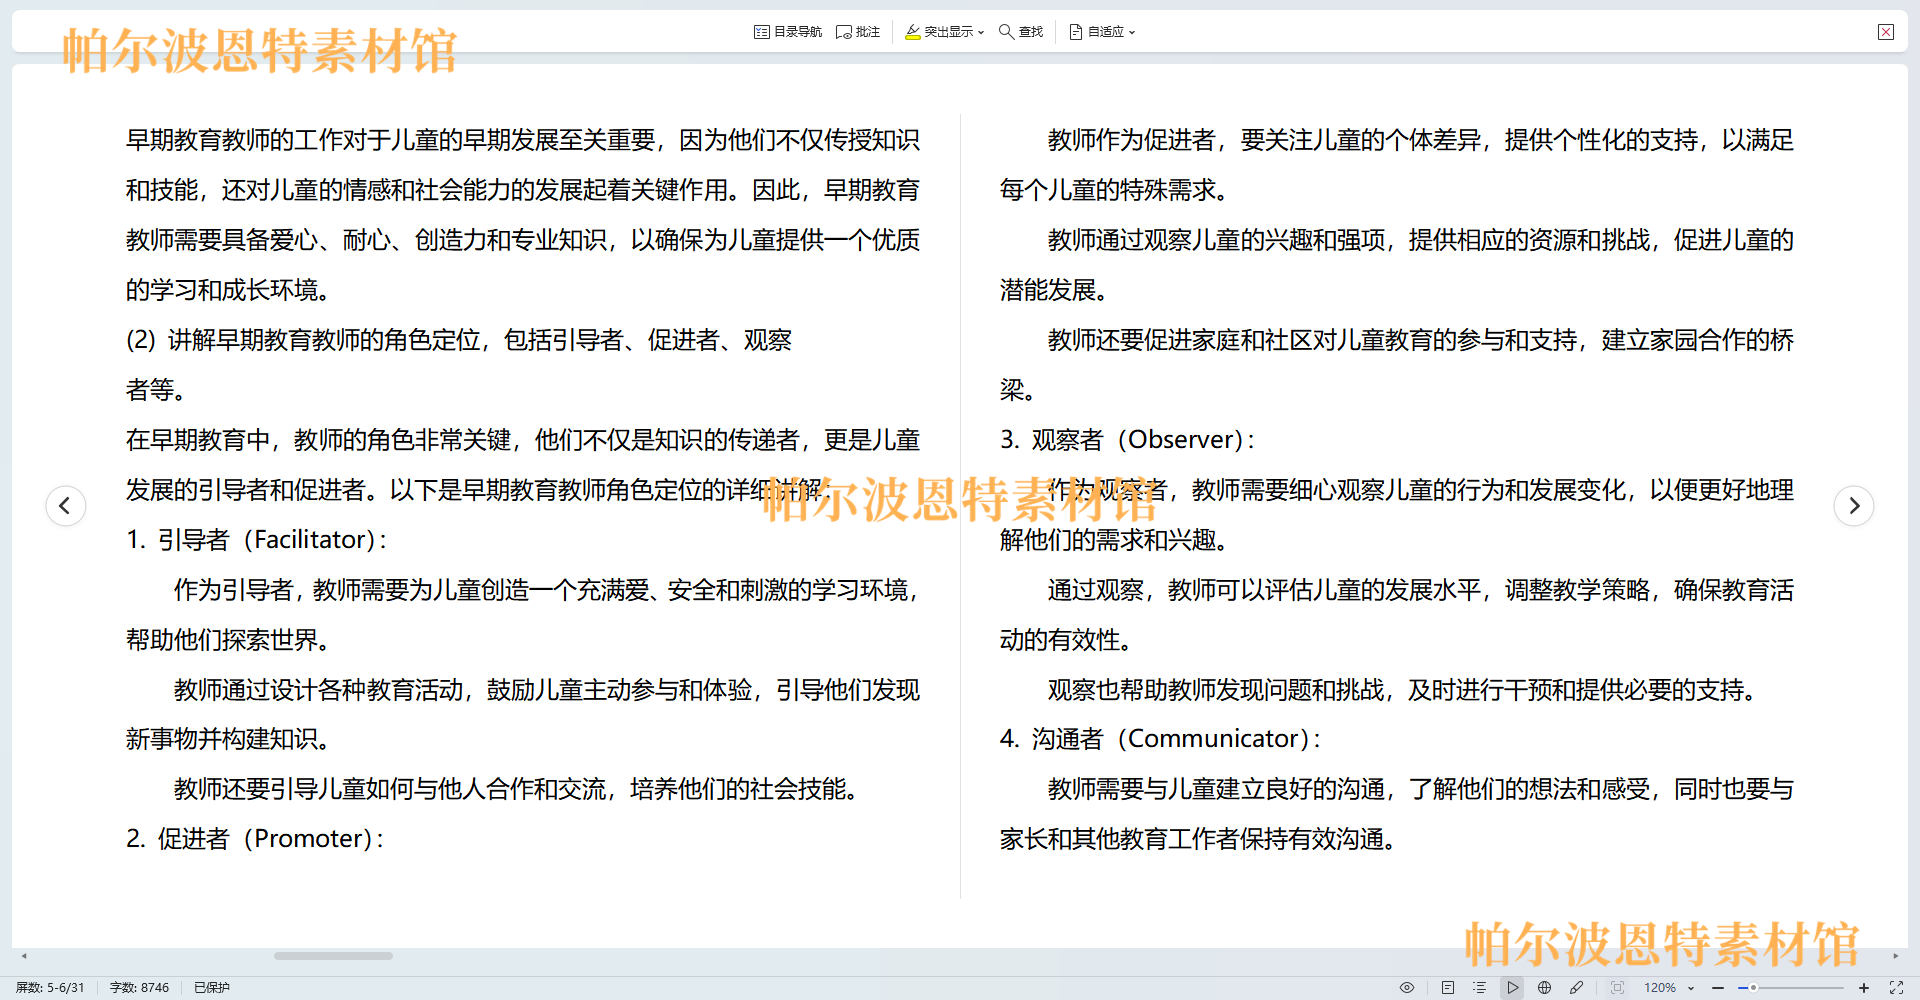Image resolution: width=1920 pixels, height=1000 pixels.
Task: Click the writing mode pen icon
Action: (1577, 987)
